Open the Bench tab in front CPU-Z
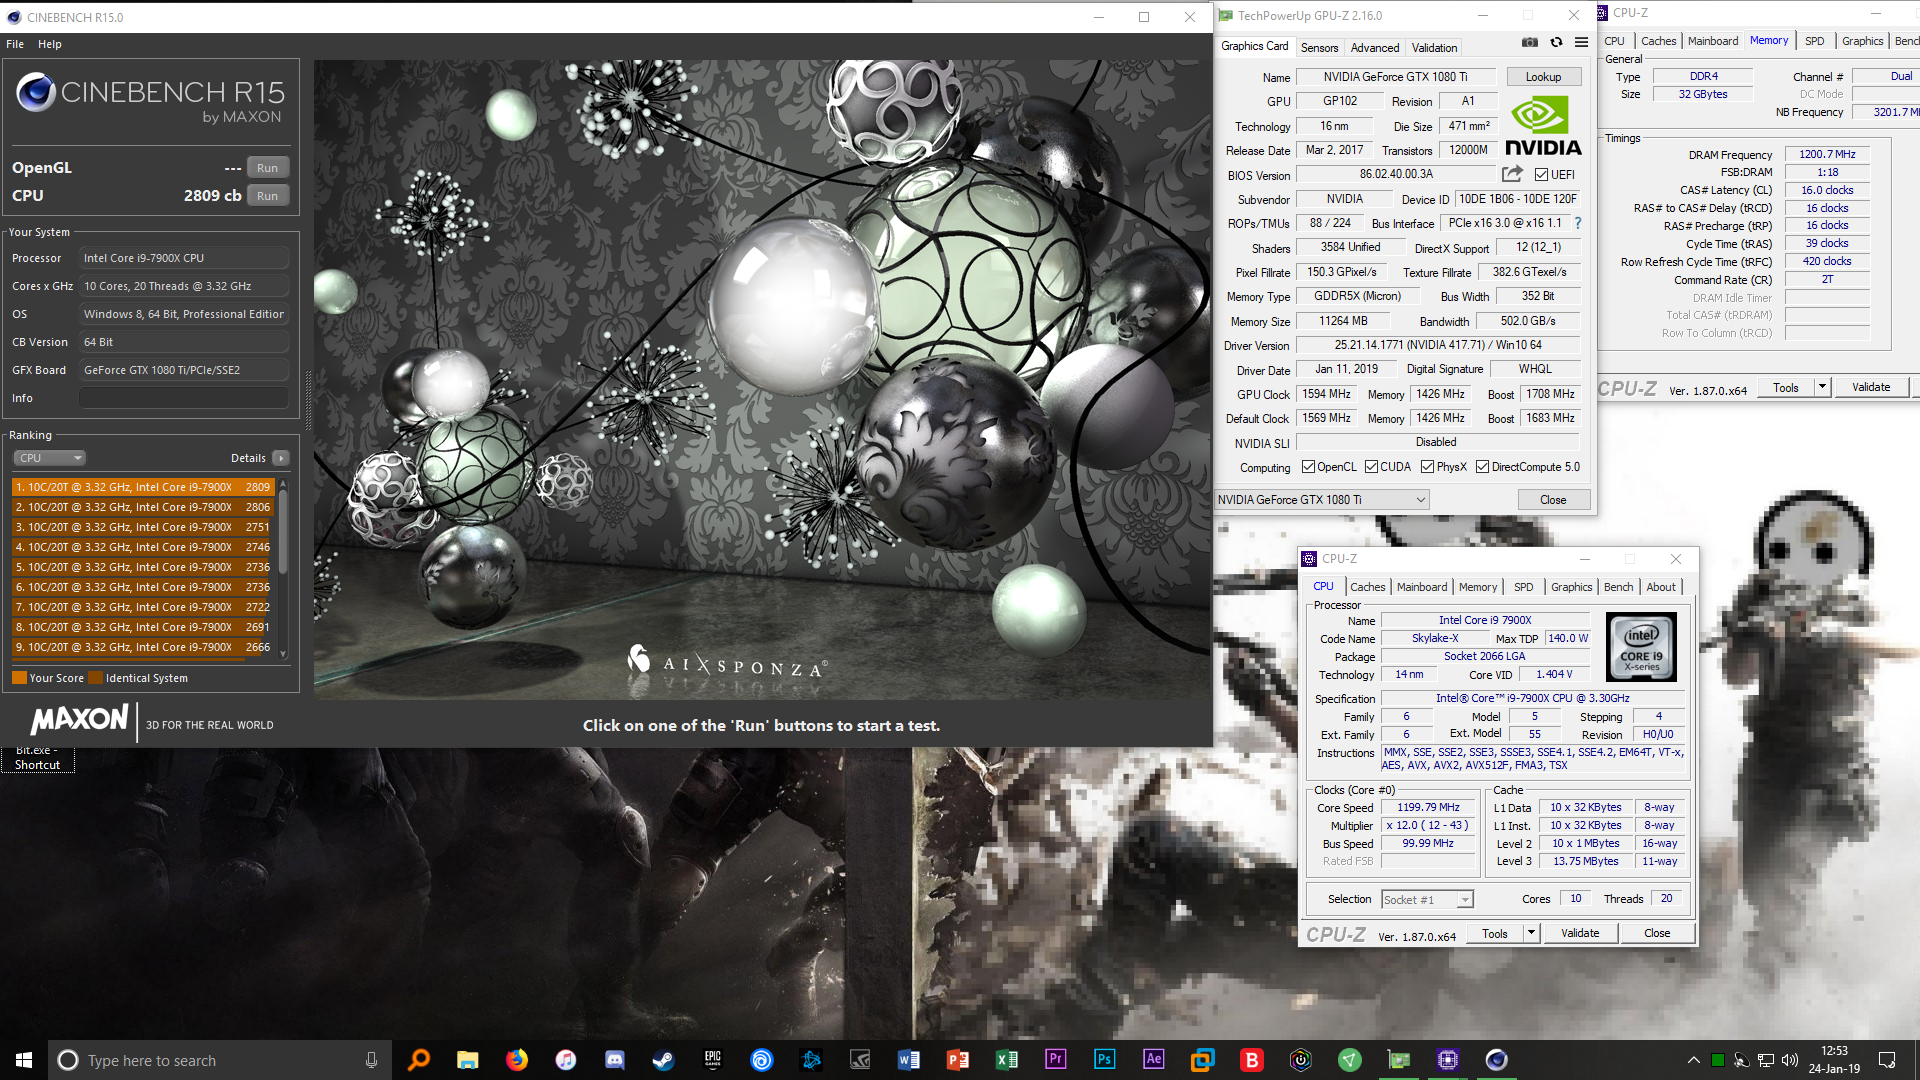Viewport: 1920px width, 1080px height. 1618,587
